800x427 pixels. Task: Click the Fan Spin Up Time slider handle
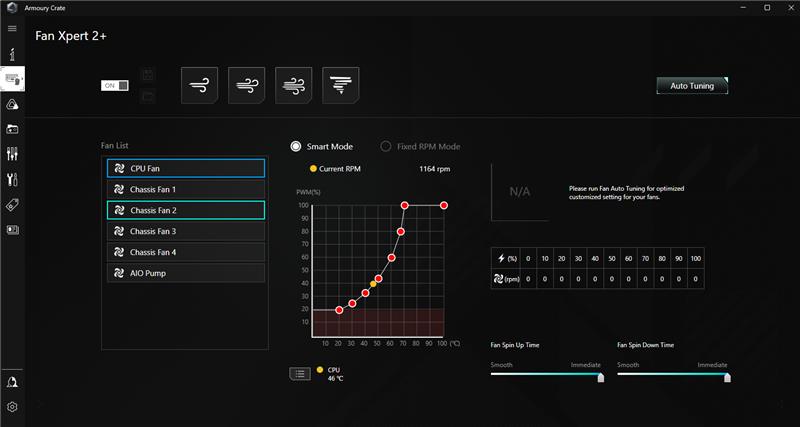click(x=601, y=378)
